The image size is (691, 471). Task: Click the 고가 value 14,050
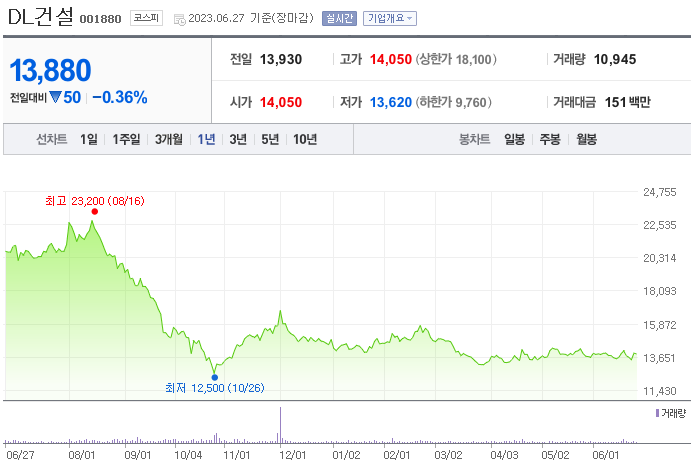390,59
